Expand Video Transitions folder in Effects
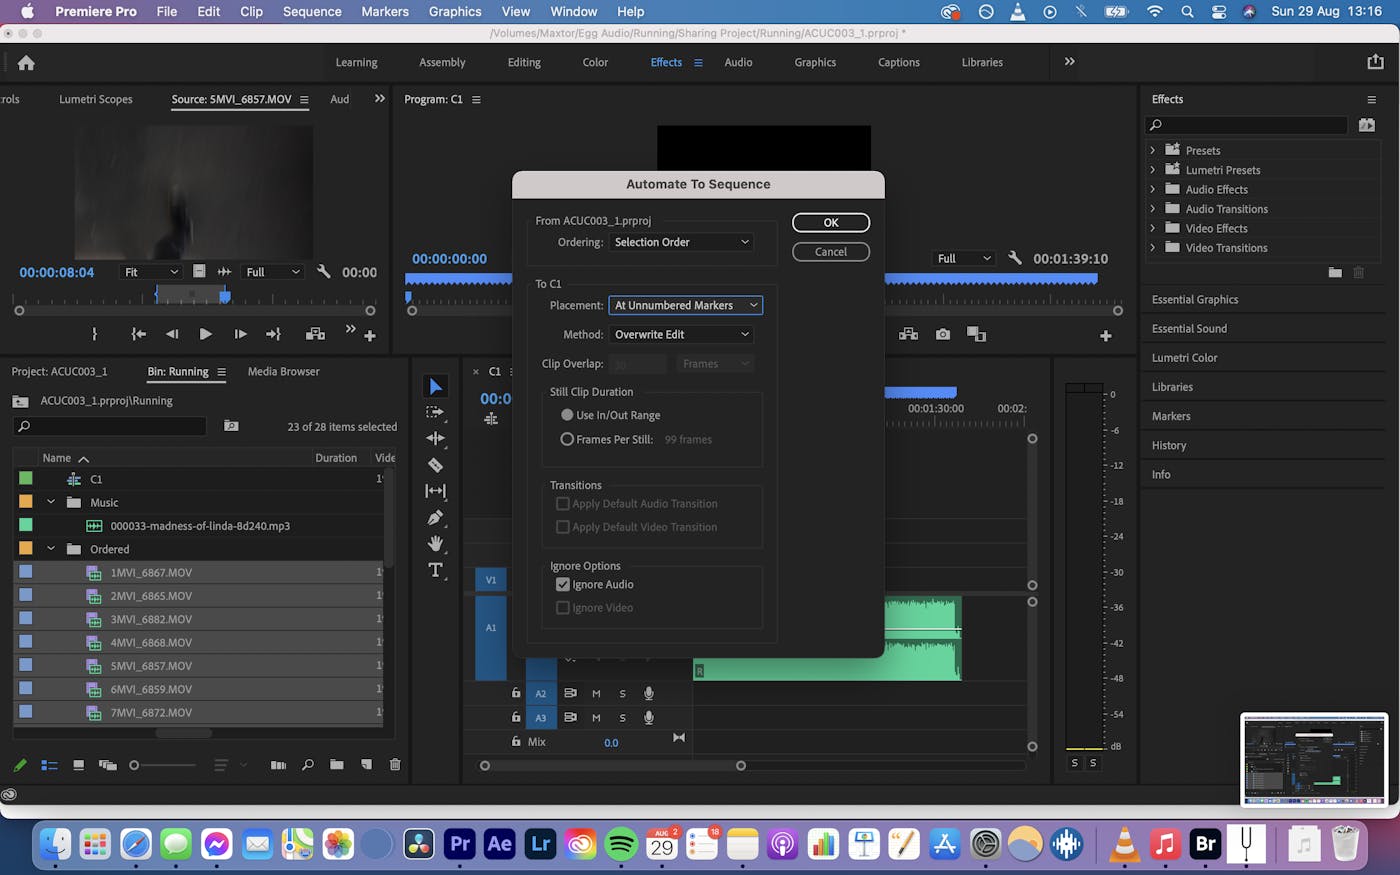Image resolution: width=1400 pixels, height=875 pixels. pos(1152,248)
